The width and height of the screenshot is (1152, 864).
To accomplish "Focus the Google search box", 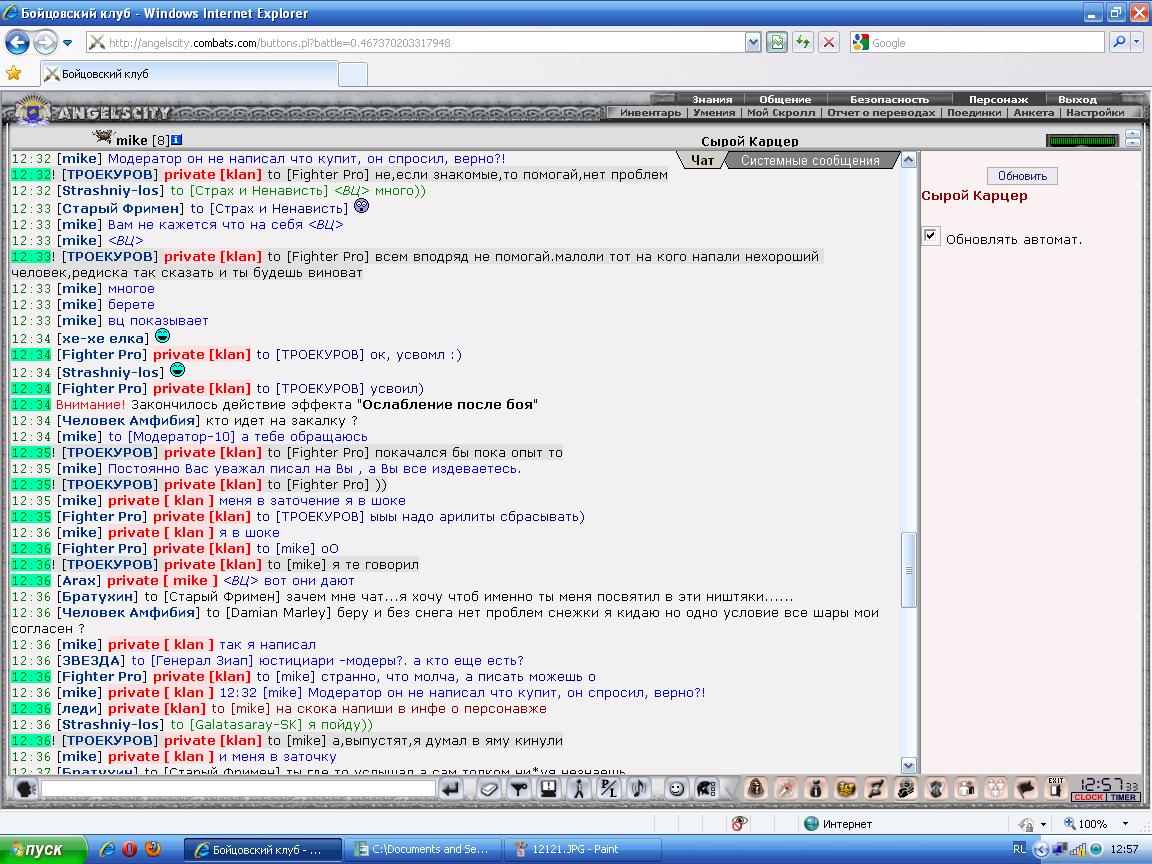I will (x=986, y=43).
